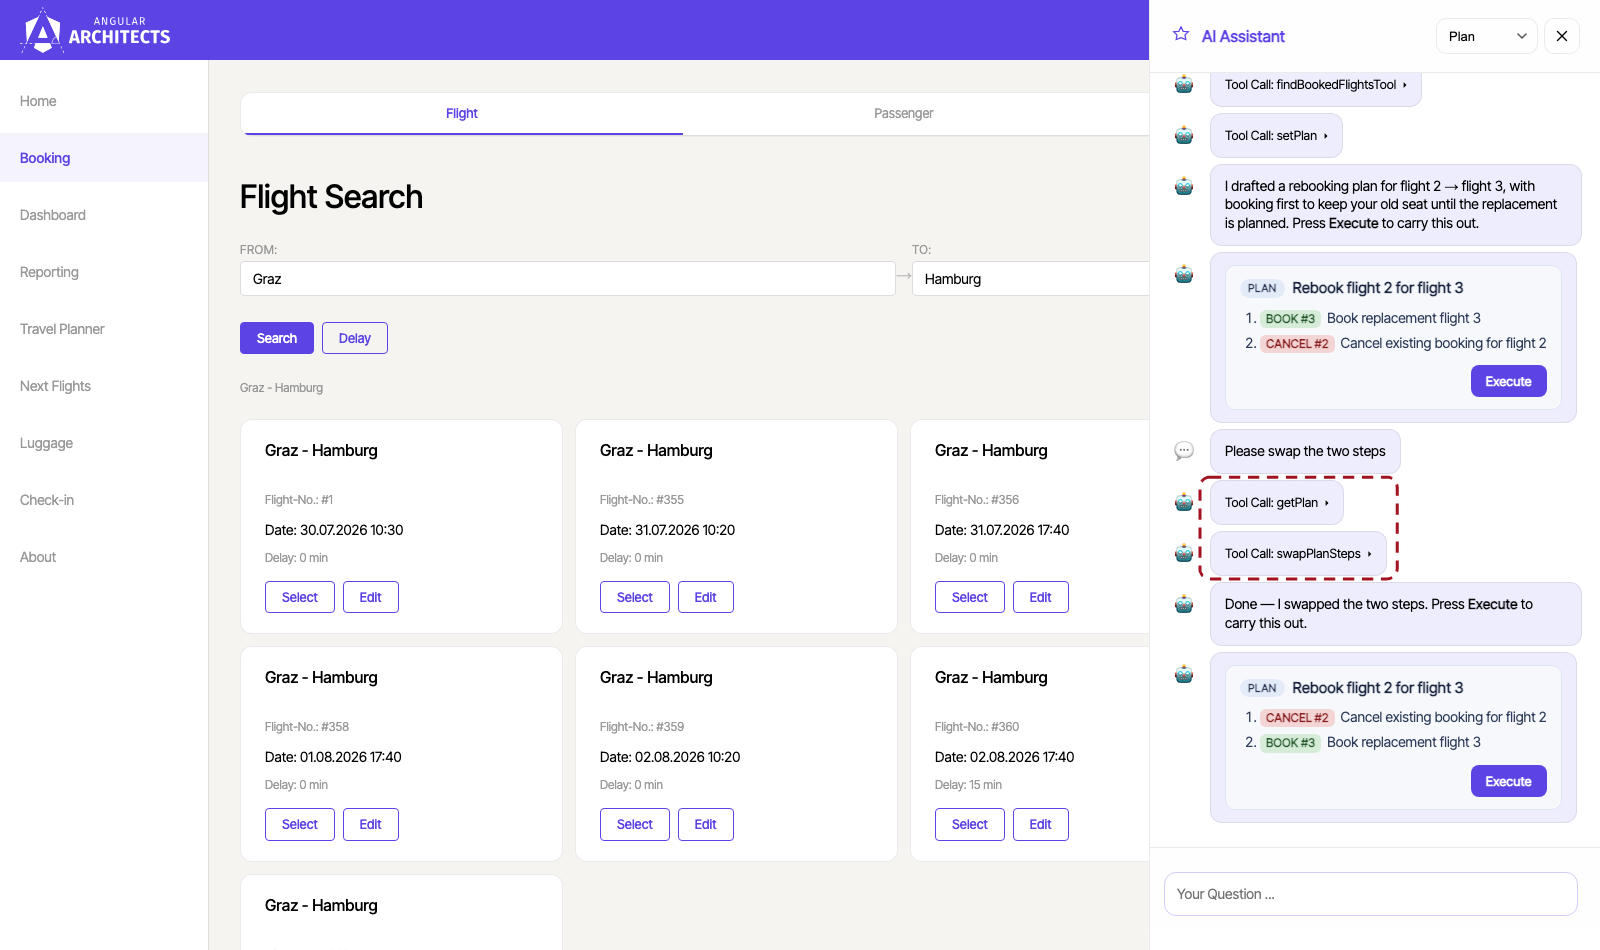Switch to the Flight tab
This screenshot has height=950, width=1600.
(462, 114)
